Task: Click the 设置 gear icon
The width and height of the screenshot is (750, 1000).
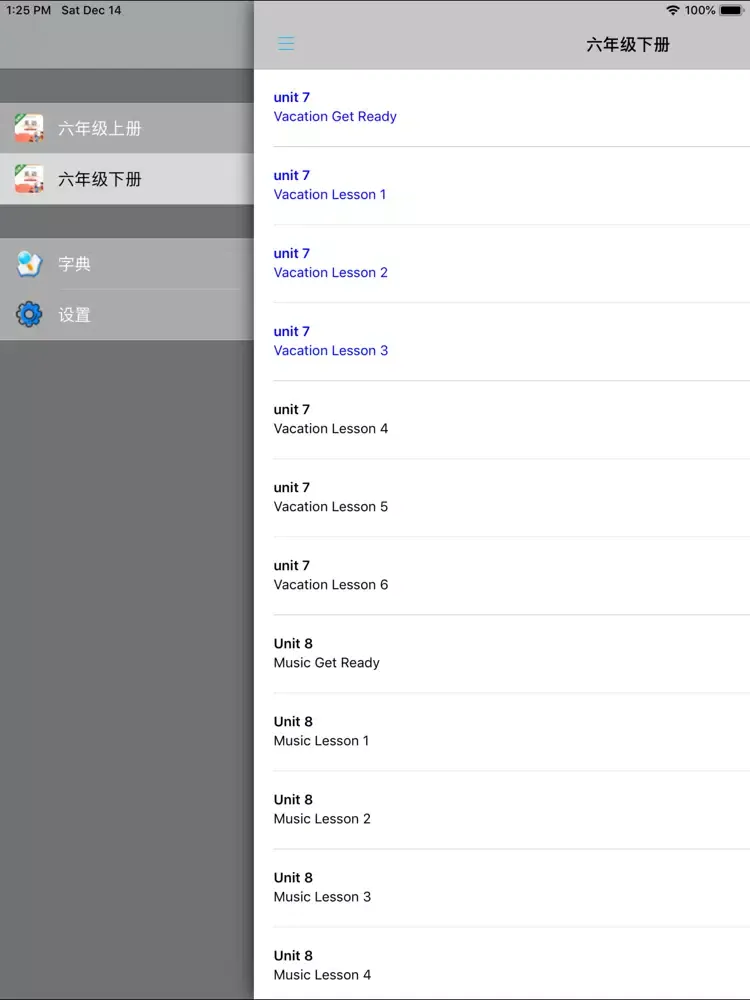Action: [x=29, y=314]
